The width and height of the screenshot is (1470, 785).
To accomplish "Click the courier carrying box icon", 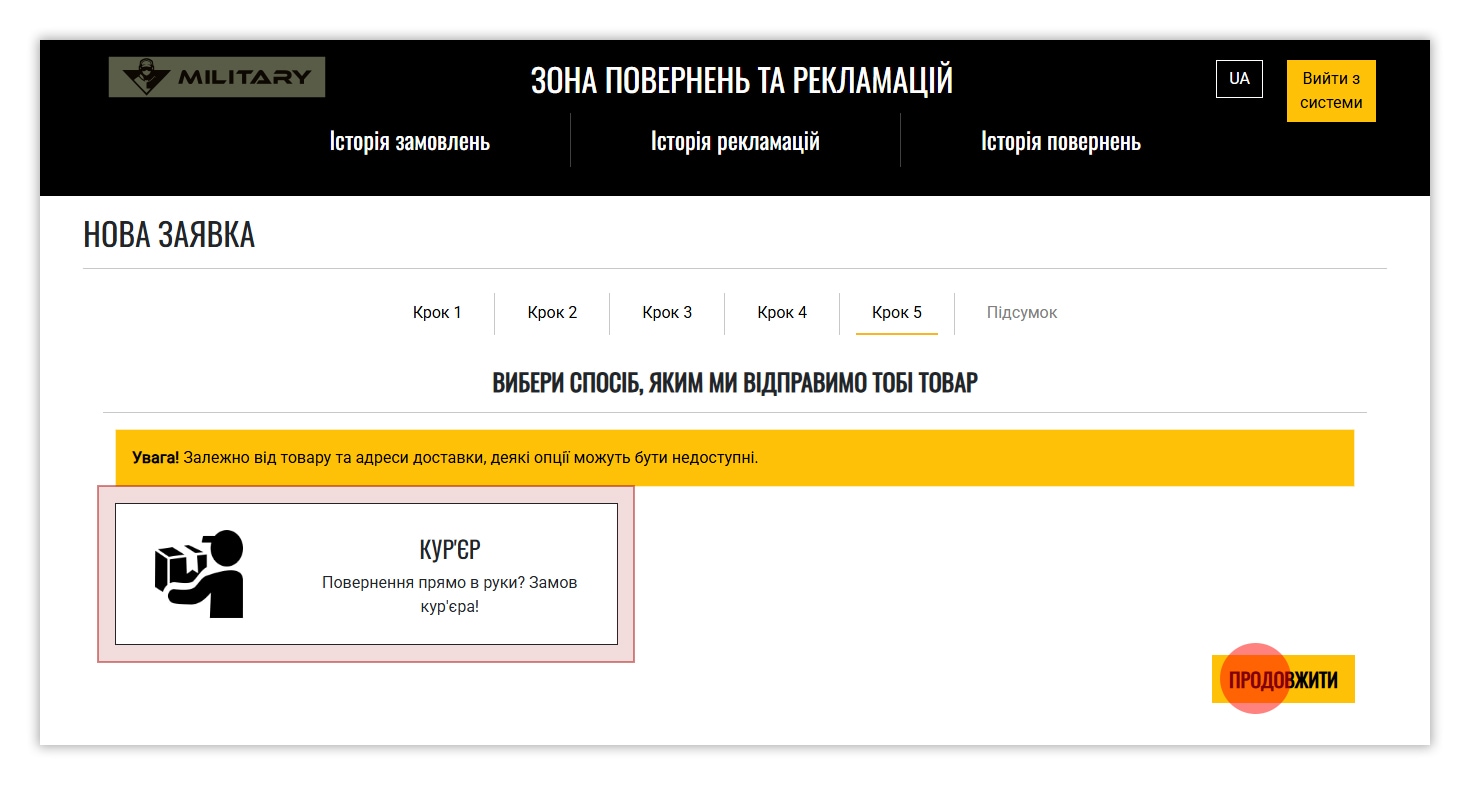I will [x=200, y=574].
